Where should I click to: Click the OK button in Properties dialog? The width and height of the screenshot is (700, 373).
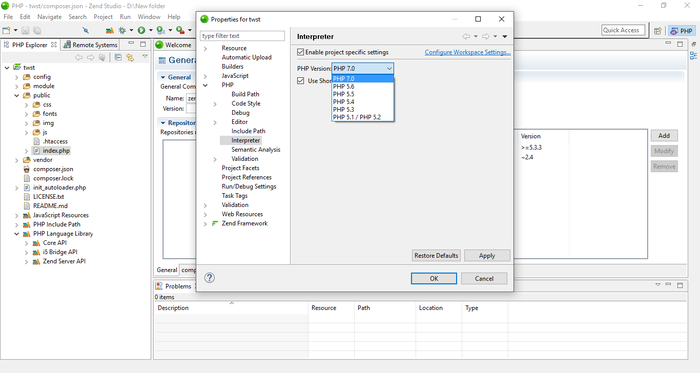click(433, 278)
